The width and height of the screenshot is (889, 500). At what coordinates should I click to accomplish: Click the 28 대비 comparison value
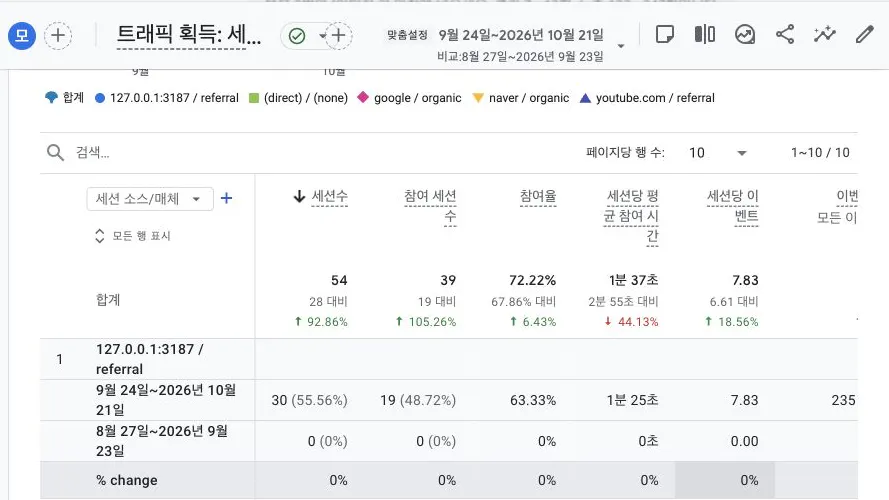[x=328, y=302]
